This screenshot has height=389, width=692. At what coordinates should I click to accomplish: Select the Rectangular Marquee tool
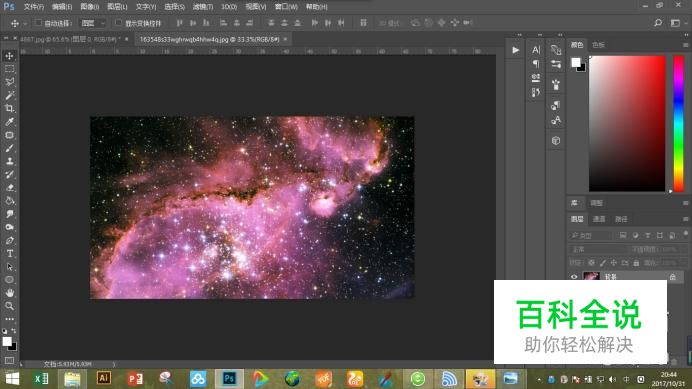9,69
